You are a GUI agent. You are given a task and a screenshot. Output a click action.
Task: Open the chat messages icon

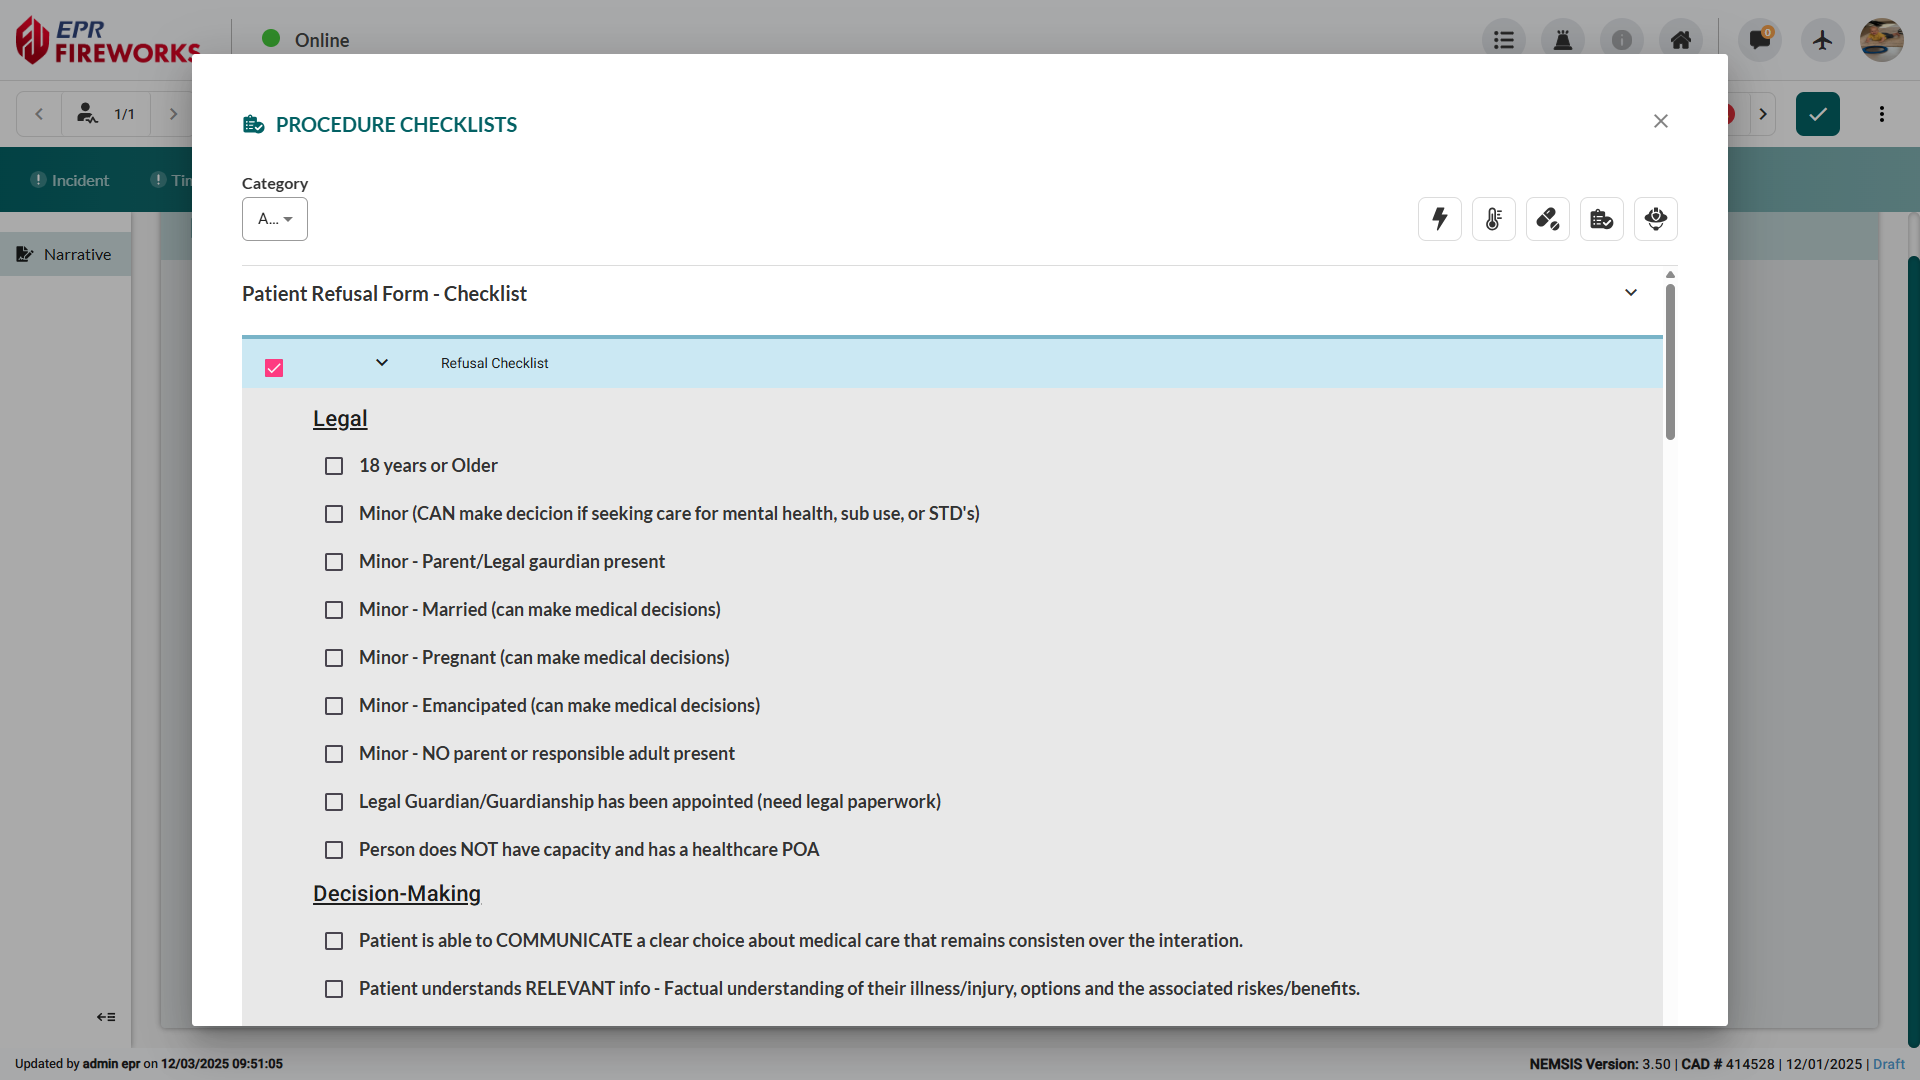click(x=1759, y=39)
